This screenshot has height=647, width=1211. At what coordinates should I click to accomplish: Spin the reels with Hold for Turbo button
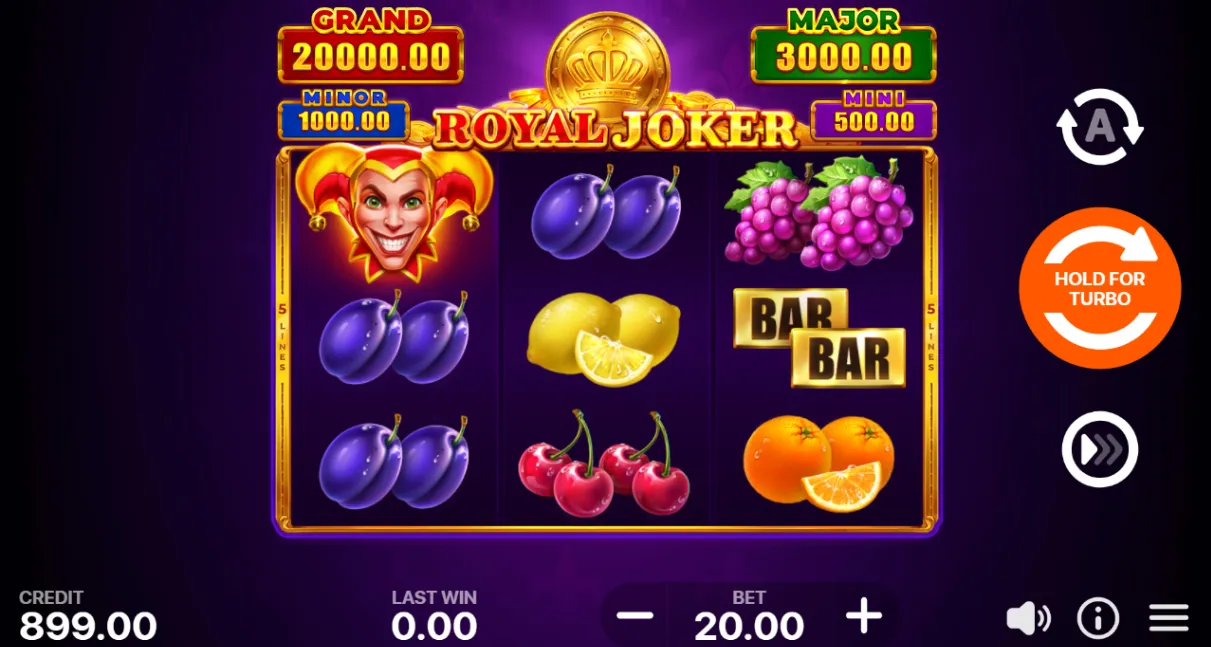click(x=1100, y=288)
